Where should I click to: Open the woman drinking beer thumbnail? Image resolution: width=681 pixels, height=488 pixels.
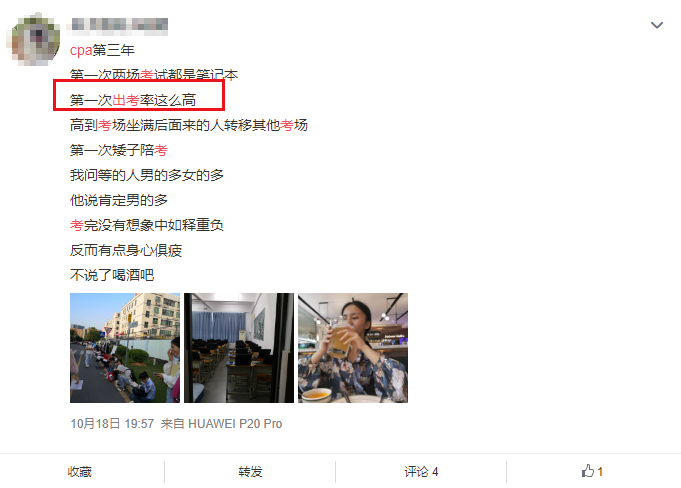point(353,348)
